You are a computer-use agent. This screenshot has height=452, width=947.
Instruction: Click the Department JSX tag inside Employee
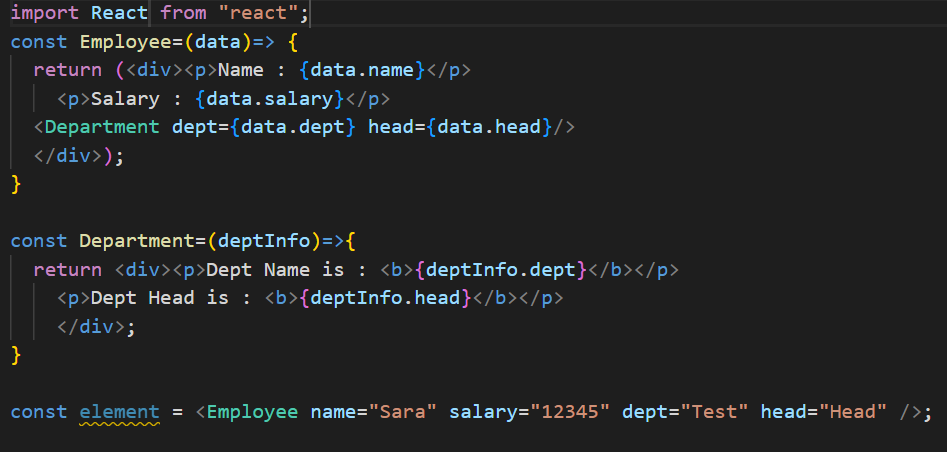point(102,127)
